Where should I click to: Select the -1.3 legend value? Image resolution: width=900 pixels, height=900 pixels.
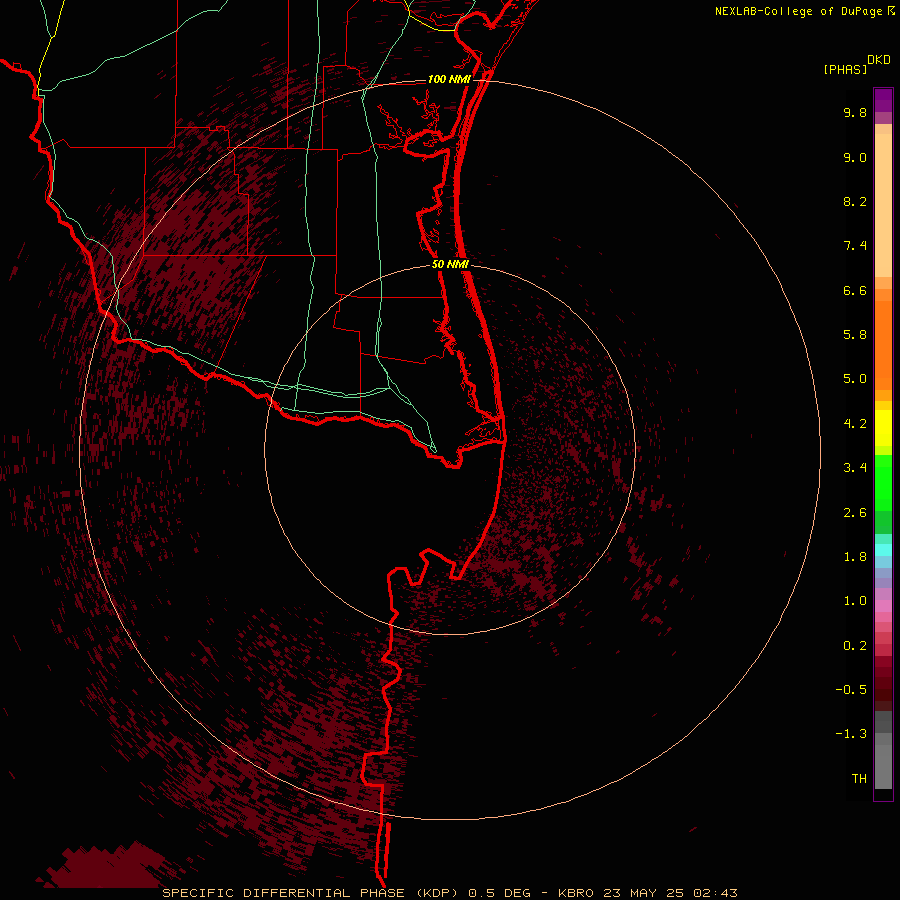[851, 734]
